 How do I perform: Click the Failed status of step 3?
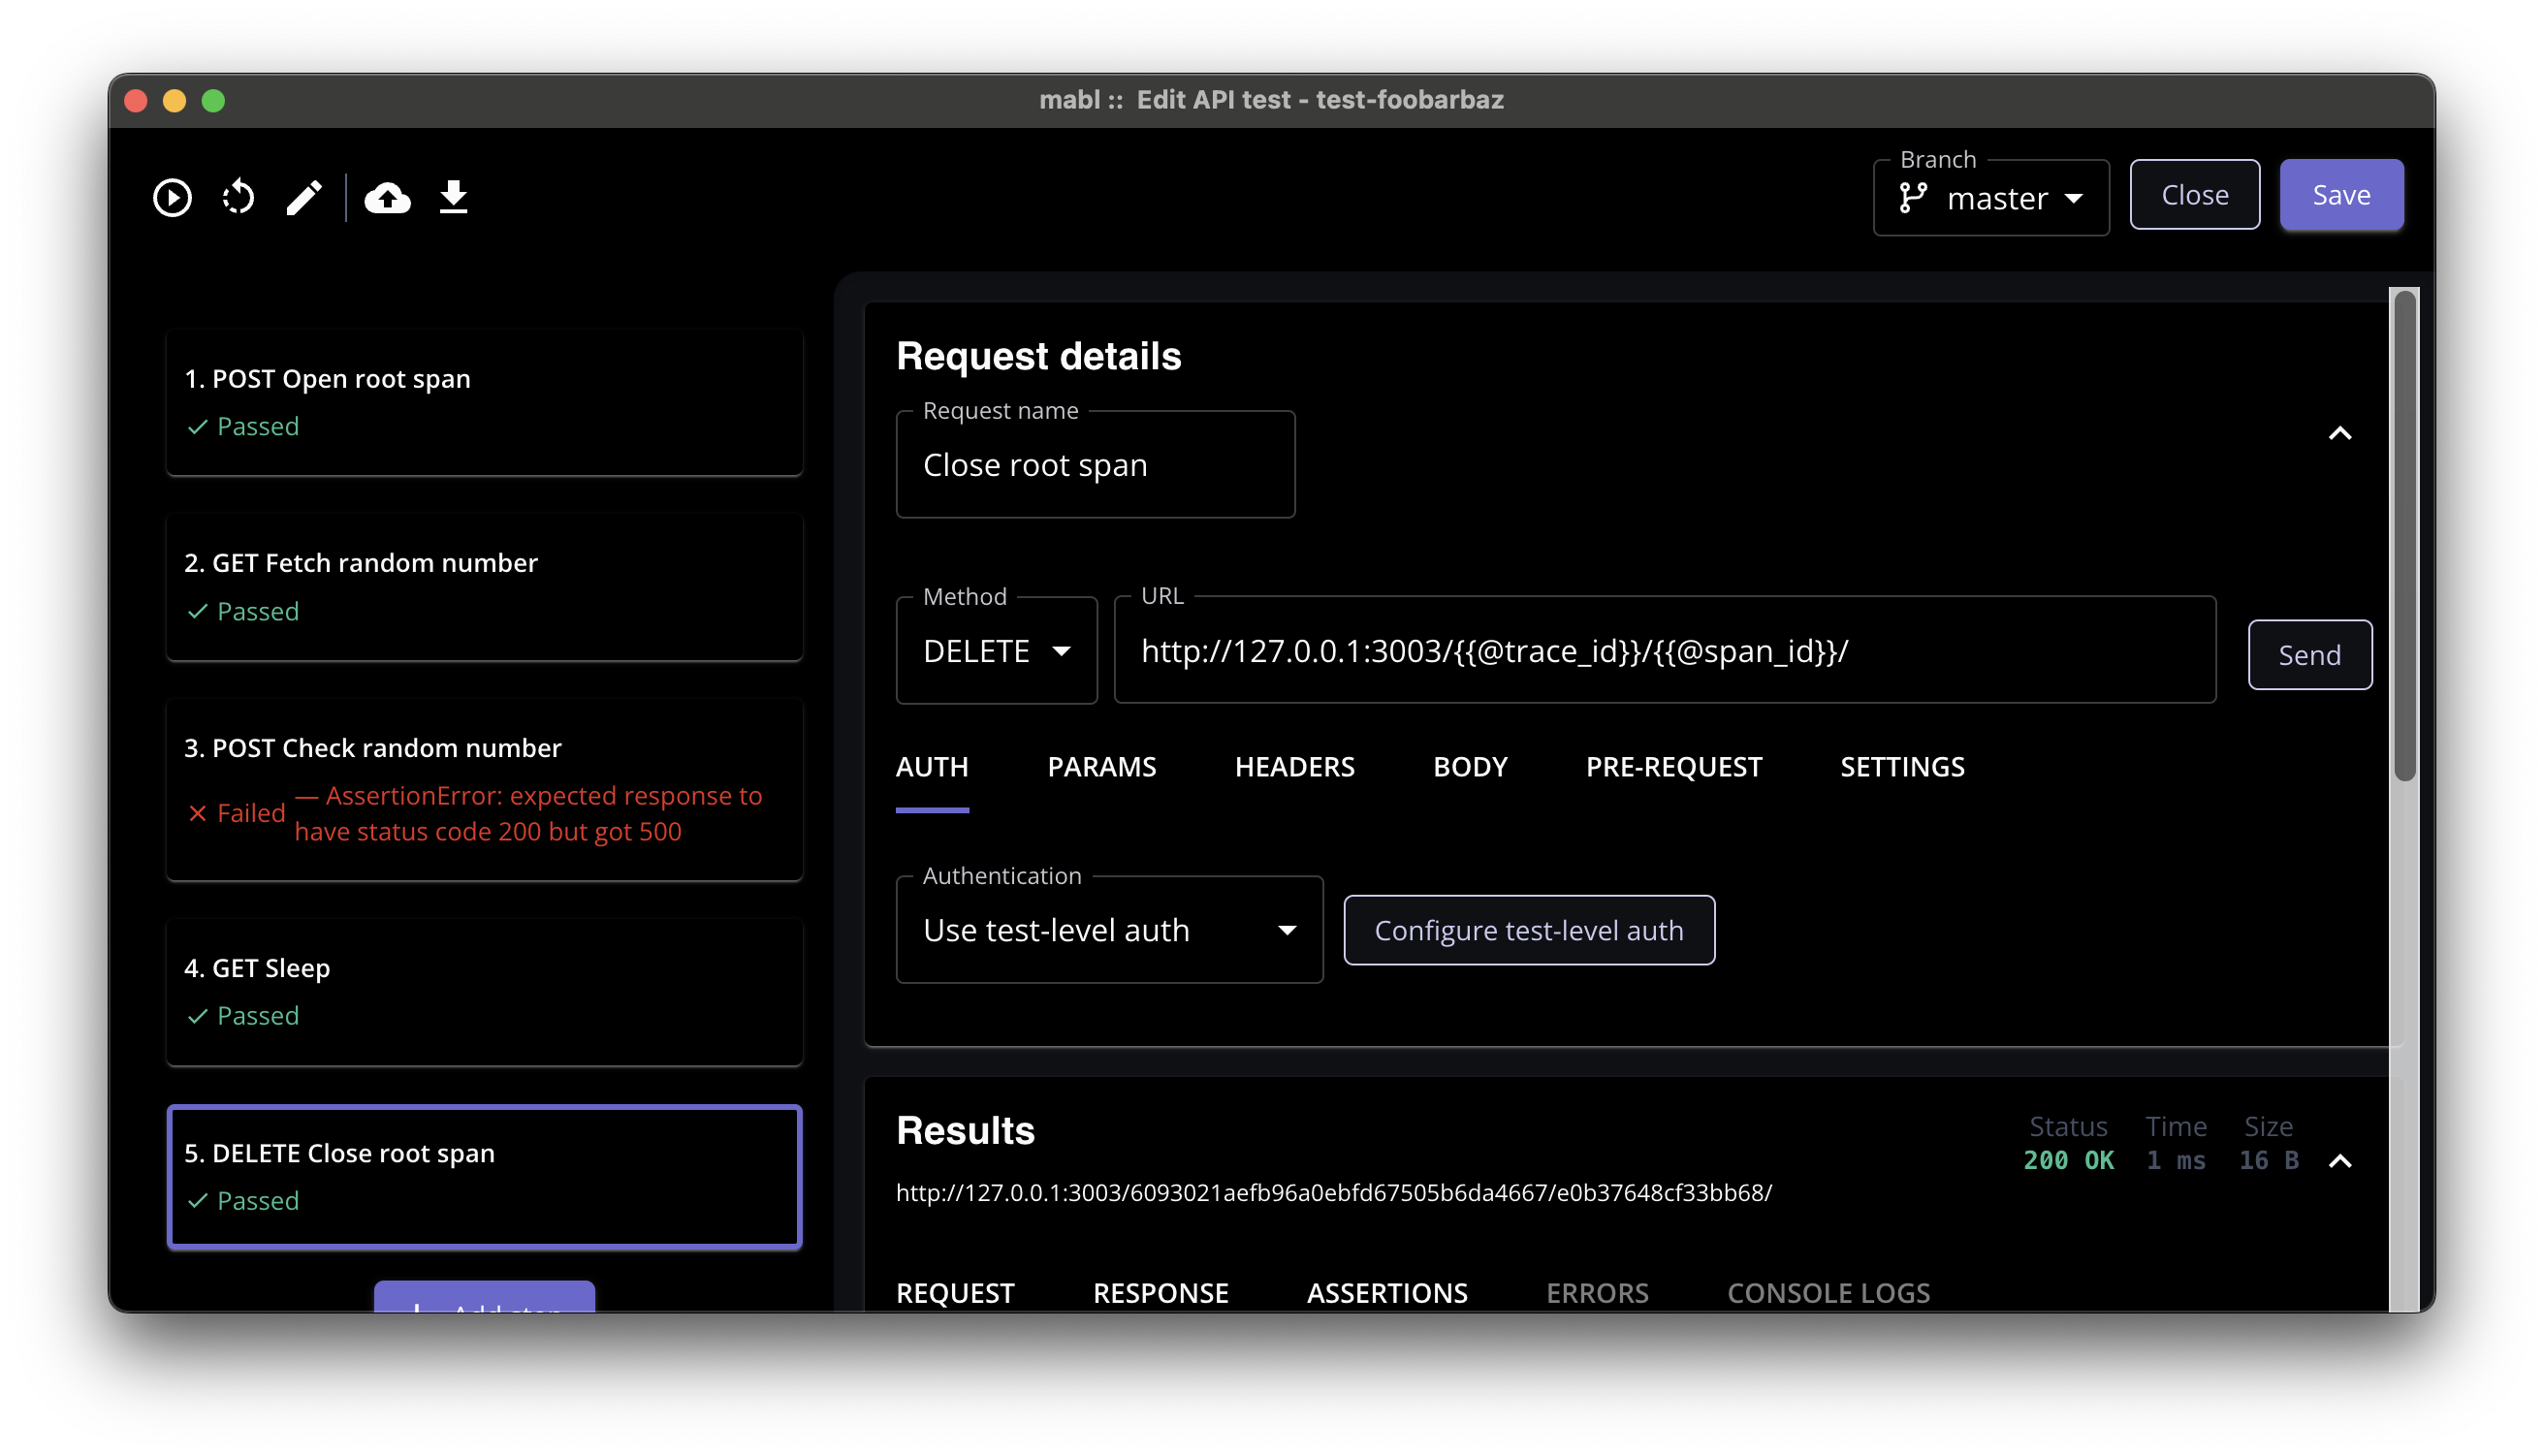click(x=237, y=813)
